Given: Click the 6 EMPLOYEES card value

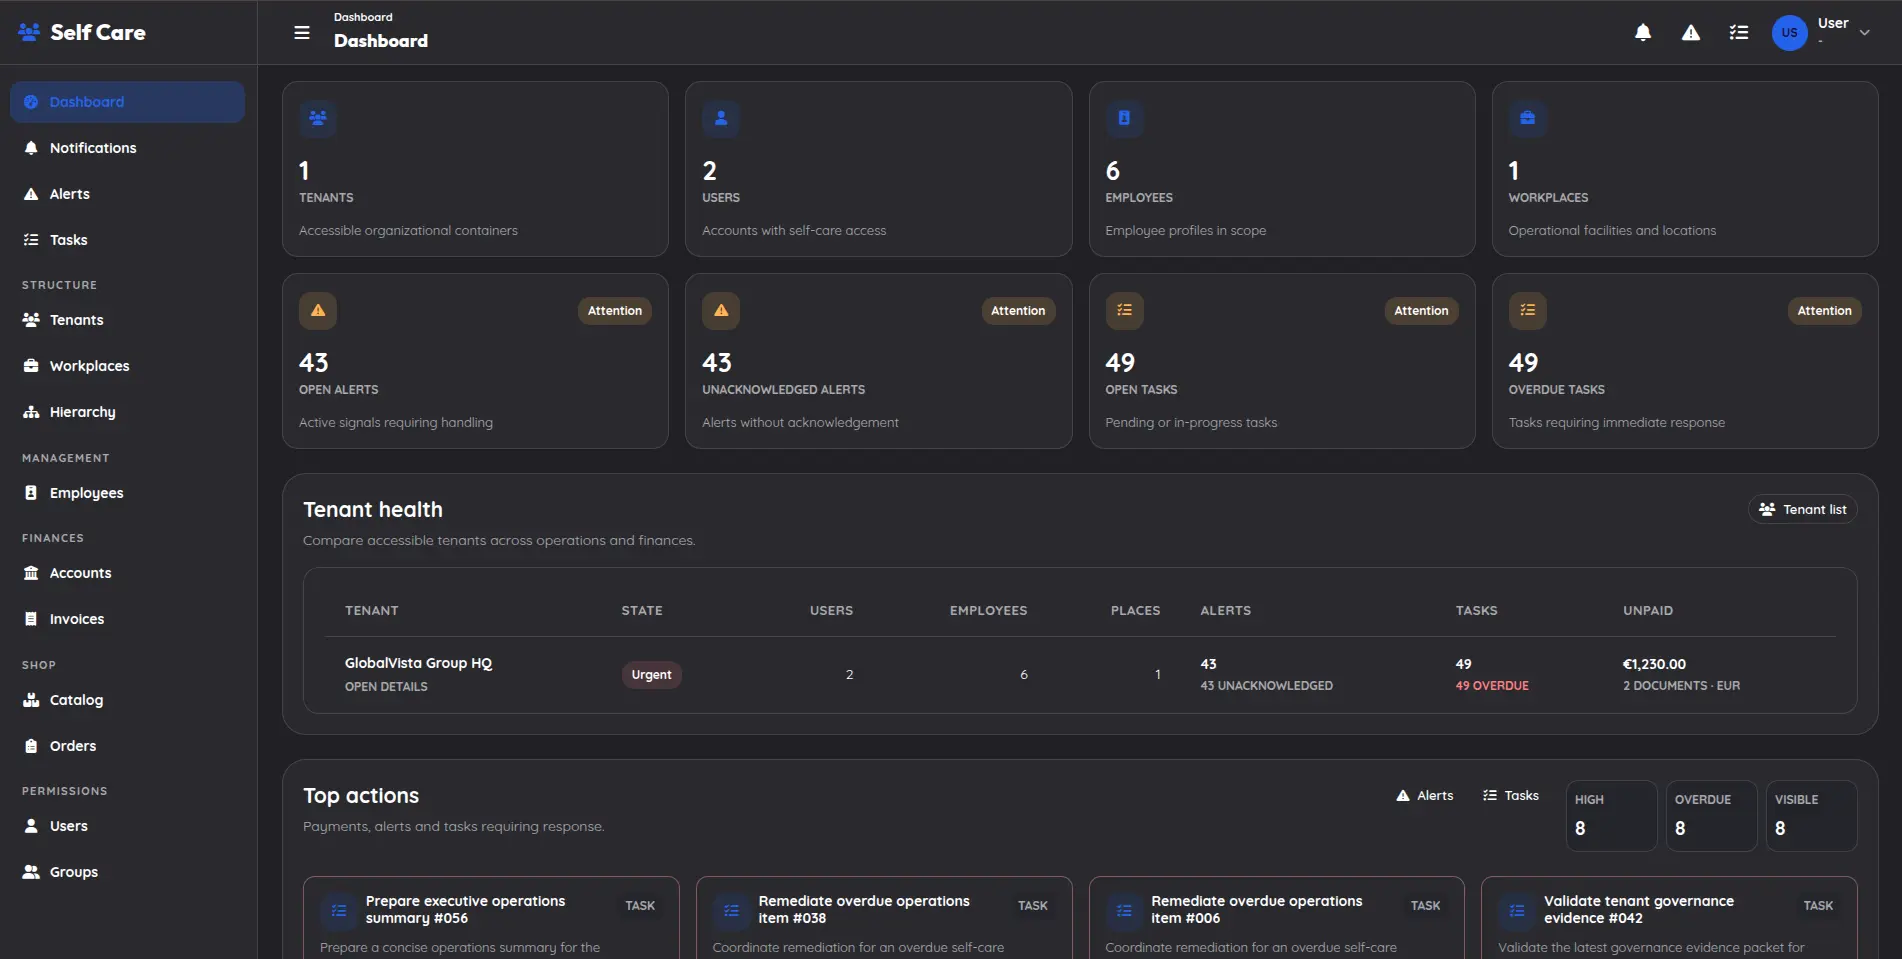Looking at the screenshot, I should 1113,171.
